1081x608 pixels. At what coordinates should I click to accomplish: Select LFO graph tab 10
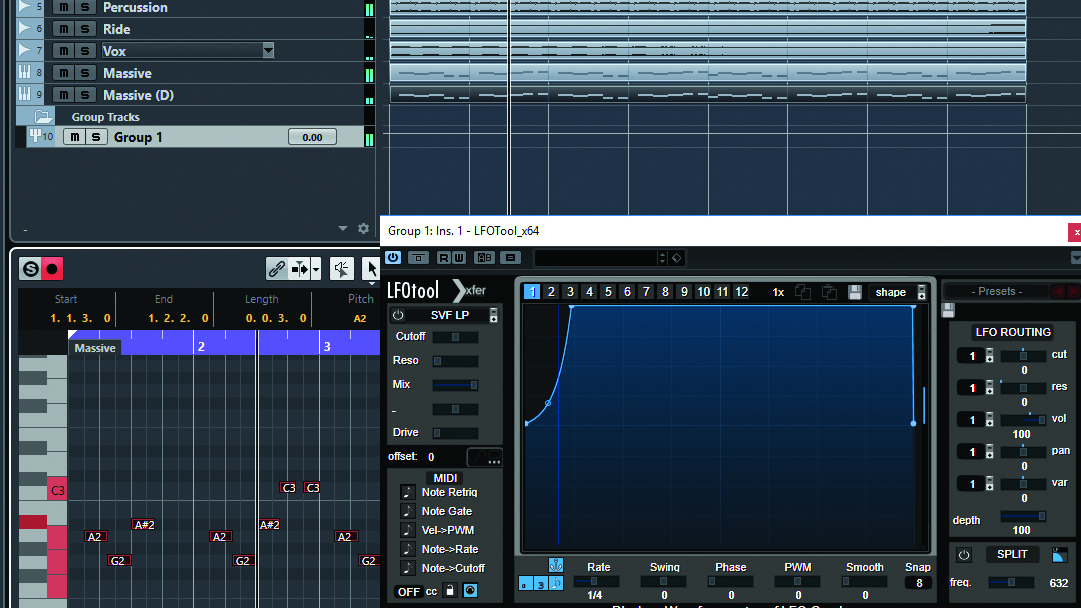click(x=703, y=292)
